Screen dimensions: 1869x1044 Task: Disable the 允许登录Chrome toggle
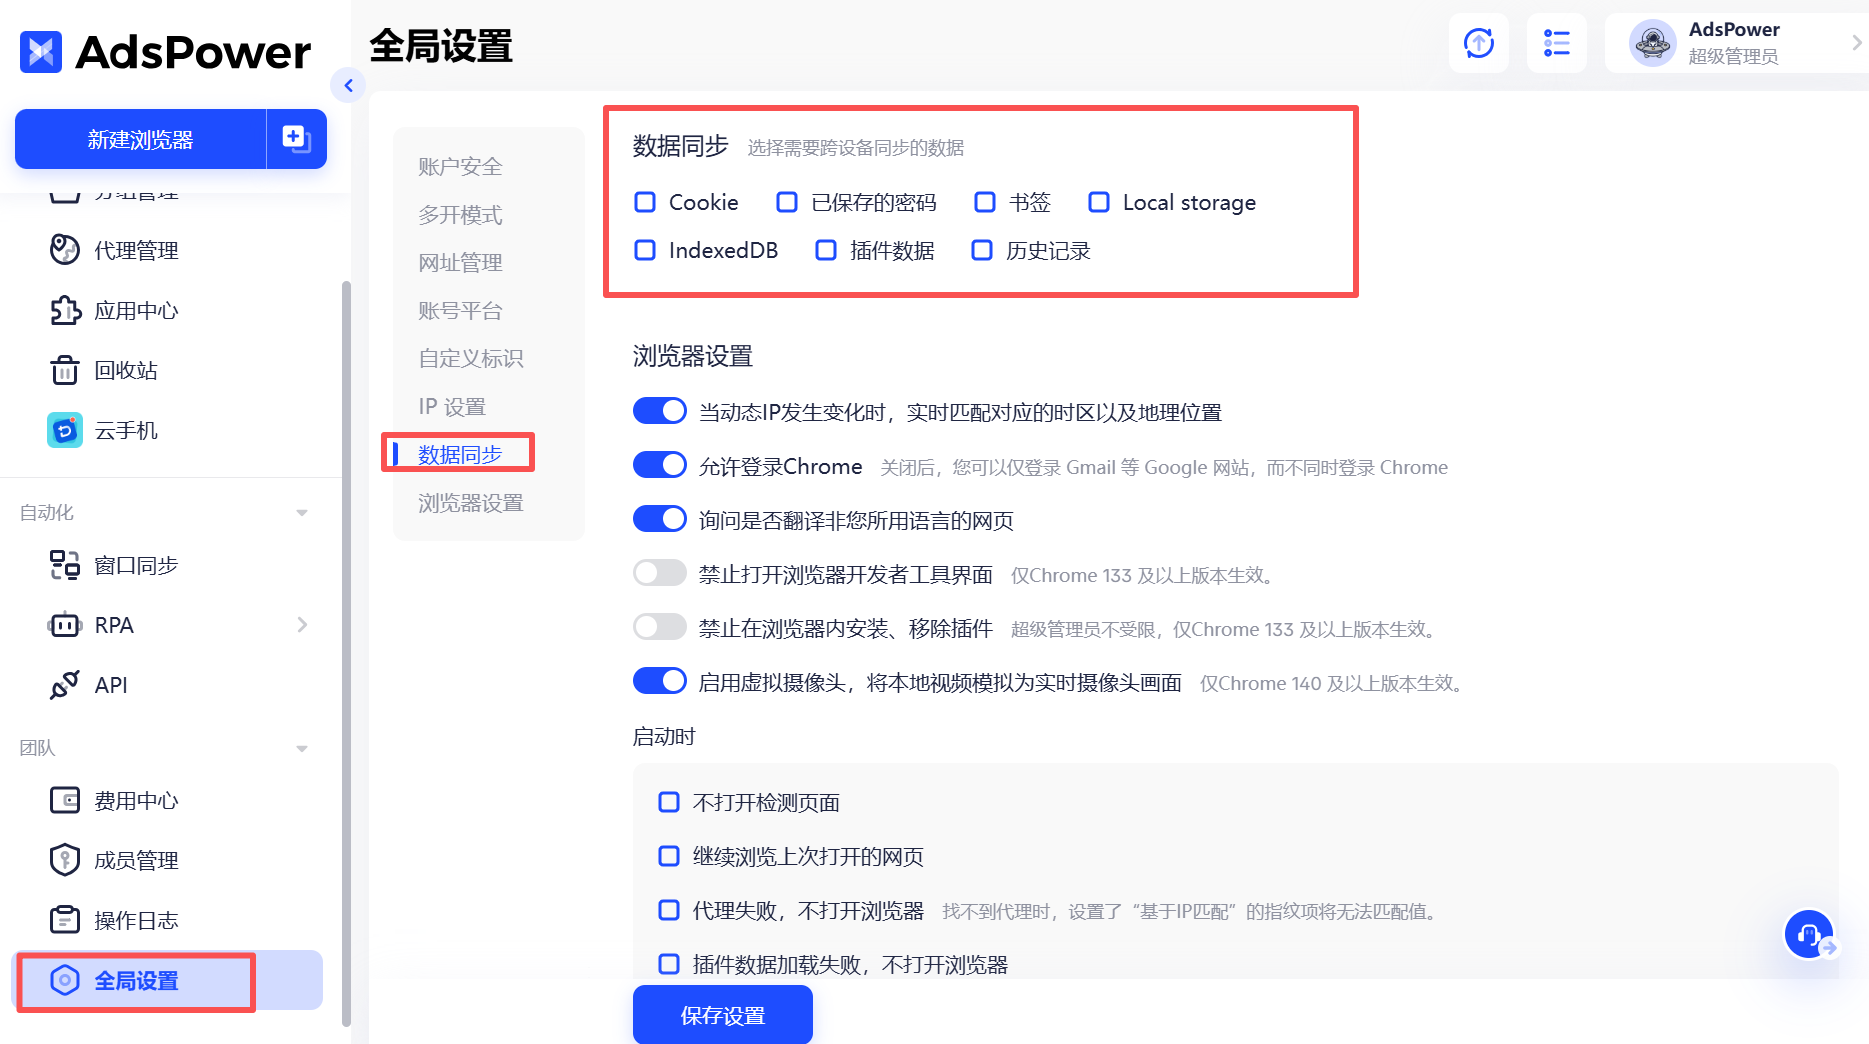[x=659, y=464]
